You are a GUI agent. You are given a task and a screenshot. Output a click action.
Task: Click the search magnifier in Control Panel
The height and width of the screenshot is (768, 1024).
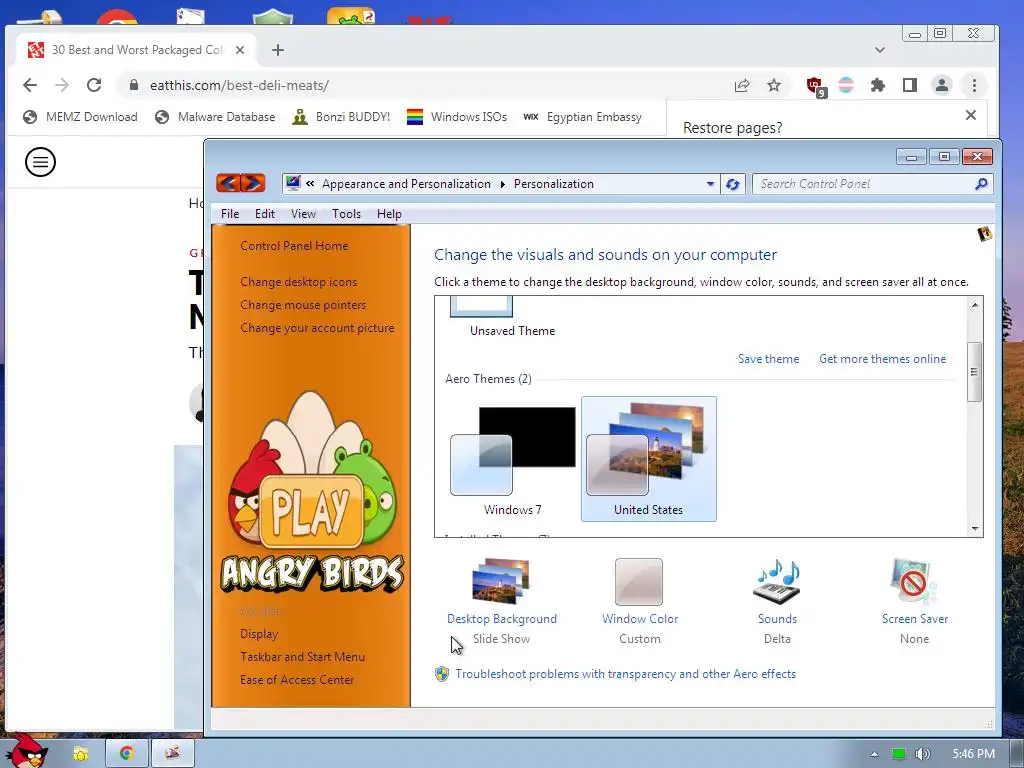pyautogui.click(x=981, y=184)
